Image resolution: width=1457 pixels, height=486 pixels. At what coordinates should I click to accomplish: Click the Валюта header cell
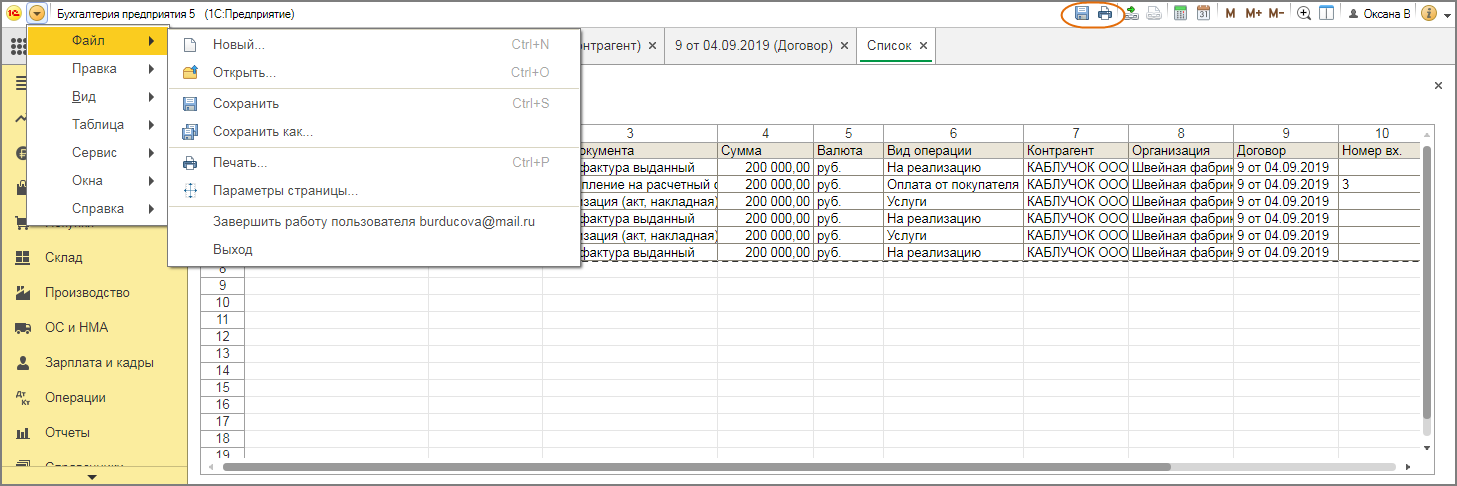[848, 151]
